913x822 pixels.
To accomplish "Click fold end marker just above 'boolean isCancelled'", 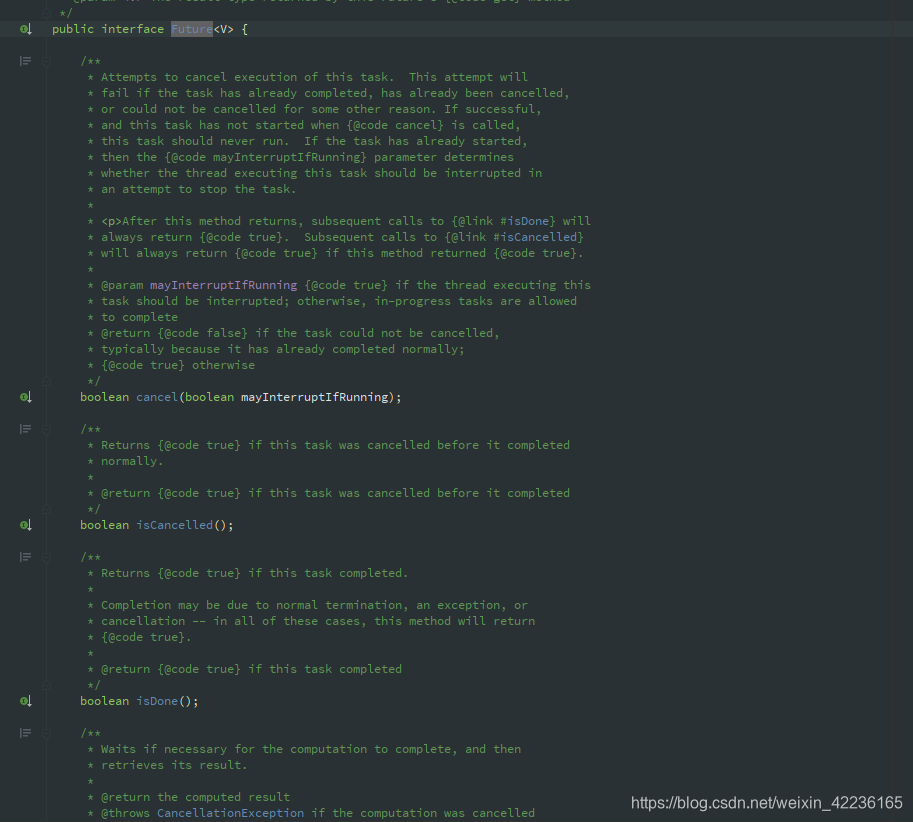I will [47, 509].
